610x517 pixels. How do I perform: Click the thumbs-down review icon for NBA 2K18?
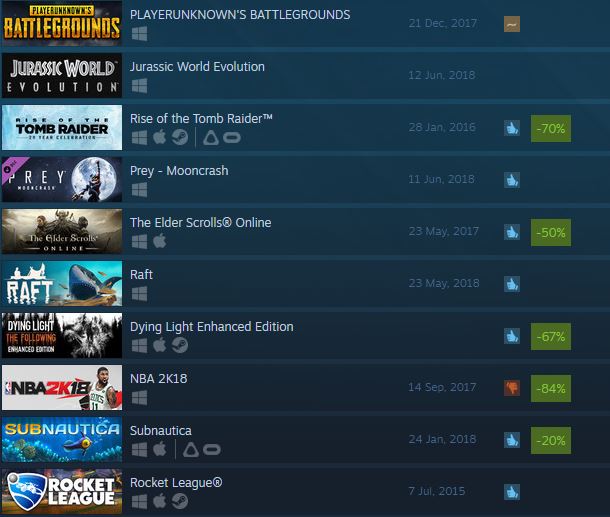pyautogui.click(x=512, y=388)
